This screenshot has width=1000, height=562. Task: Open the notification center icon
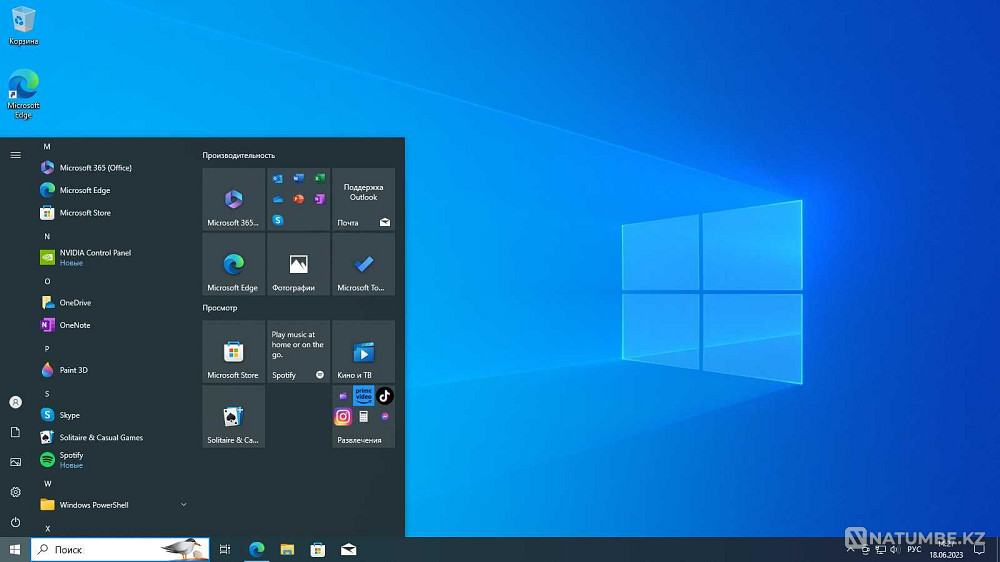click(980, 549)
